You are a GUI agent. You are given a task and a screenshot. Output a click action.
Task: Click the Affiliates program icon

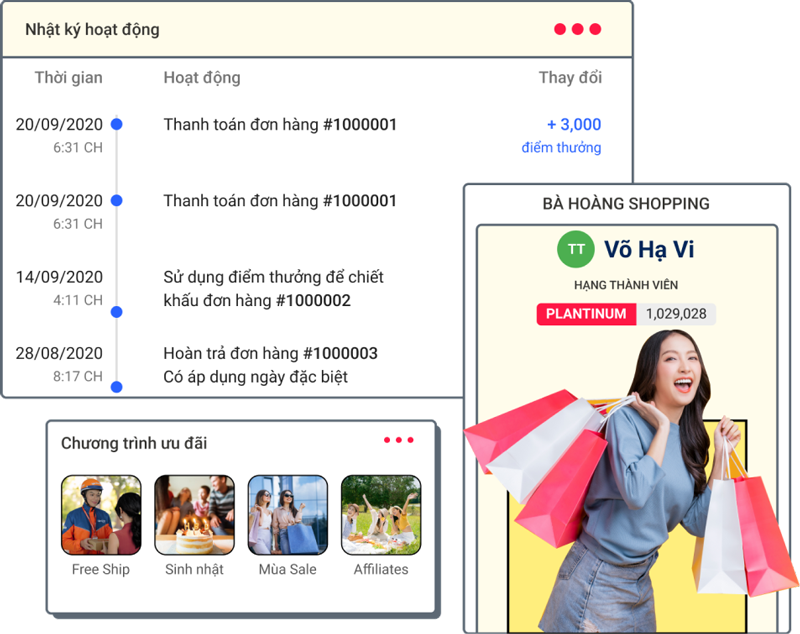pyautogui.click(x=381, y=515)
